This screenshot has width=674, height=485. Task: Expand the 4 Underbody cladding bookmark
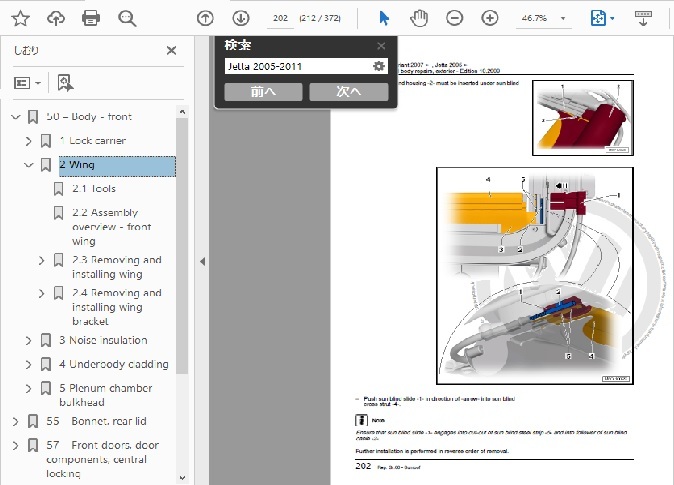coord(28,365)
